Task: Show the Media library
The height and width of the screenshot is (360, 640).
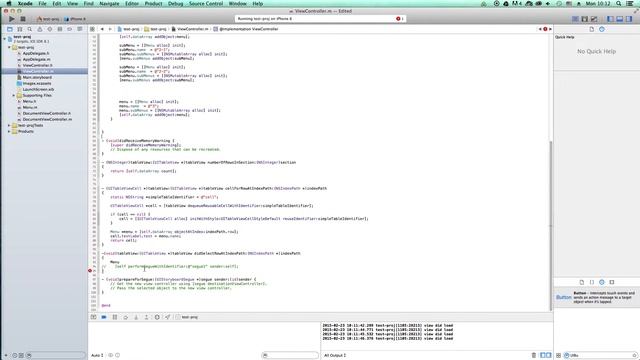Action: click(612, 282)
